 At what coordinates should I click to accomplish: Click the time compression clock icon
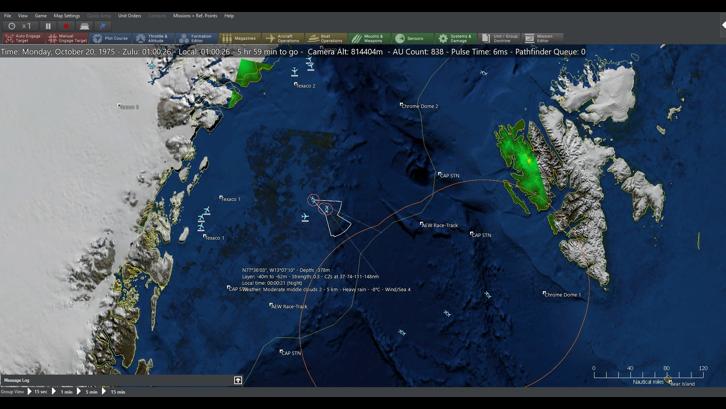[x=12, y=26]
